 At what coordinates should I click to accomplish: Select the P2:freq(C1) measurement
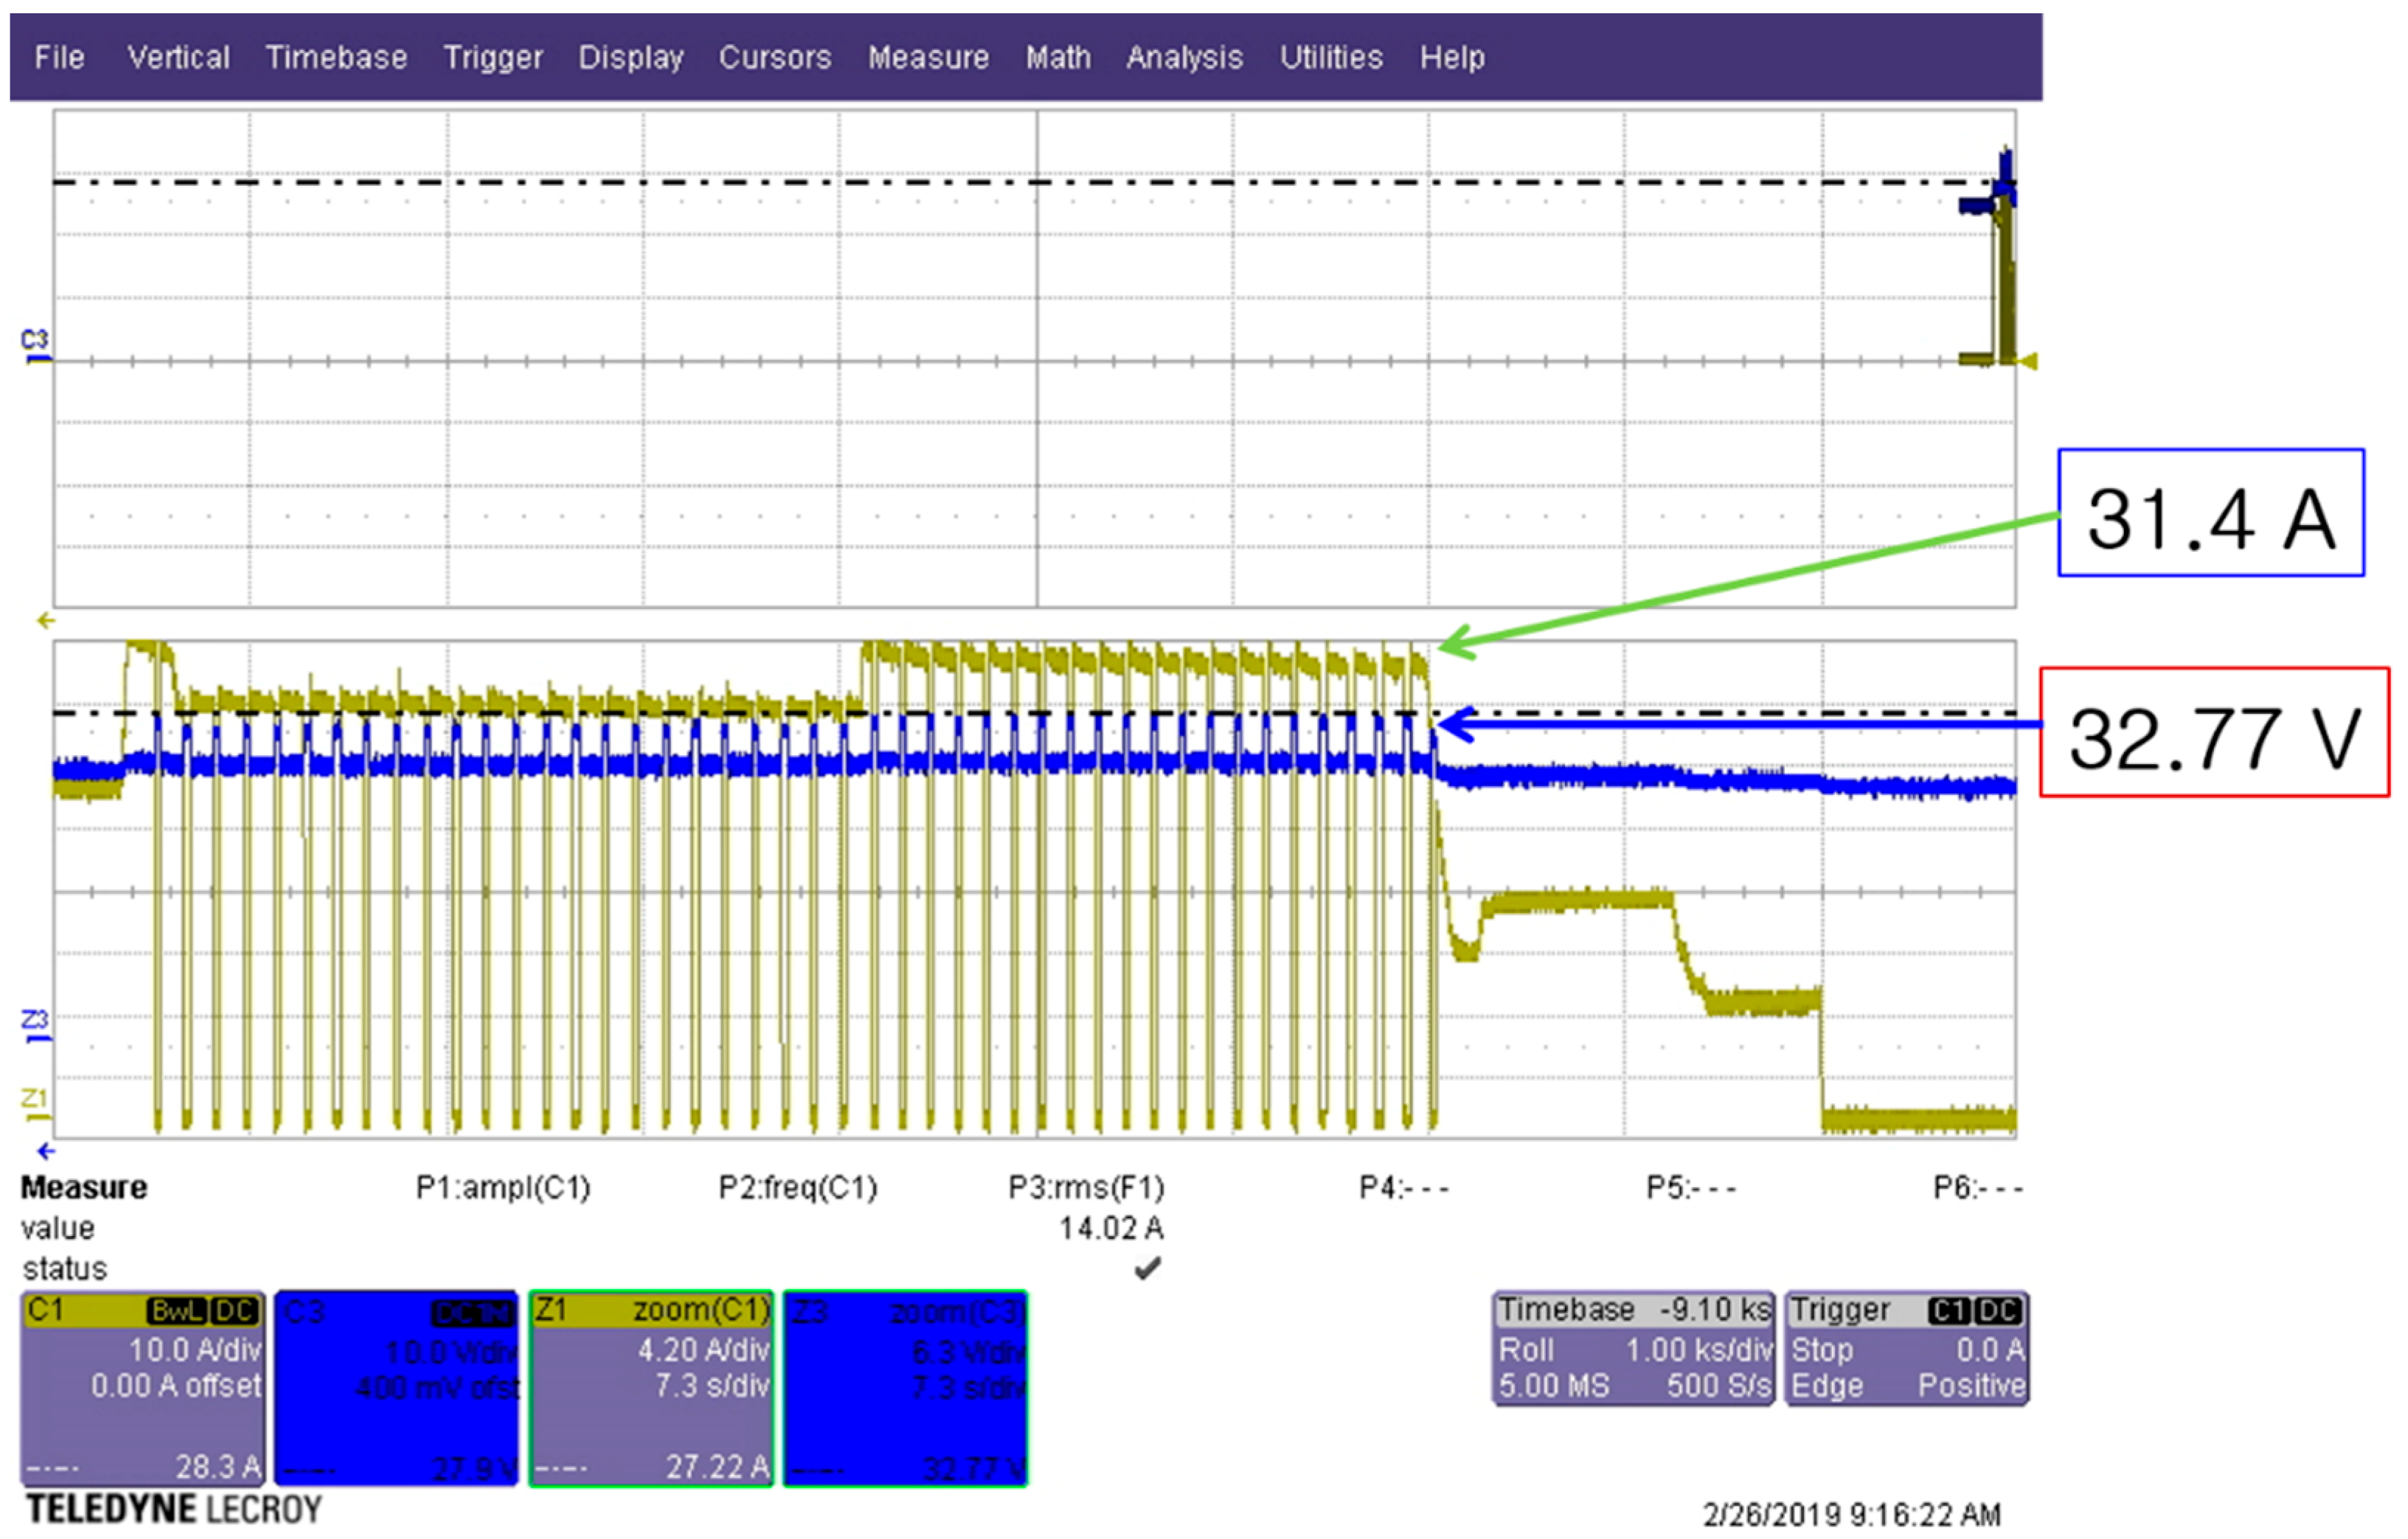(798, 1188)
